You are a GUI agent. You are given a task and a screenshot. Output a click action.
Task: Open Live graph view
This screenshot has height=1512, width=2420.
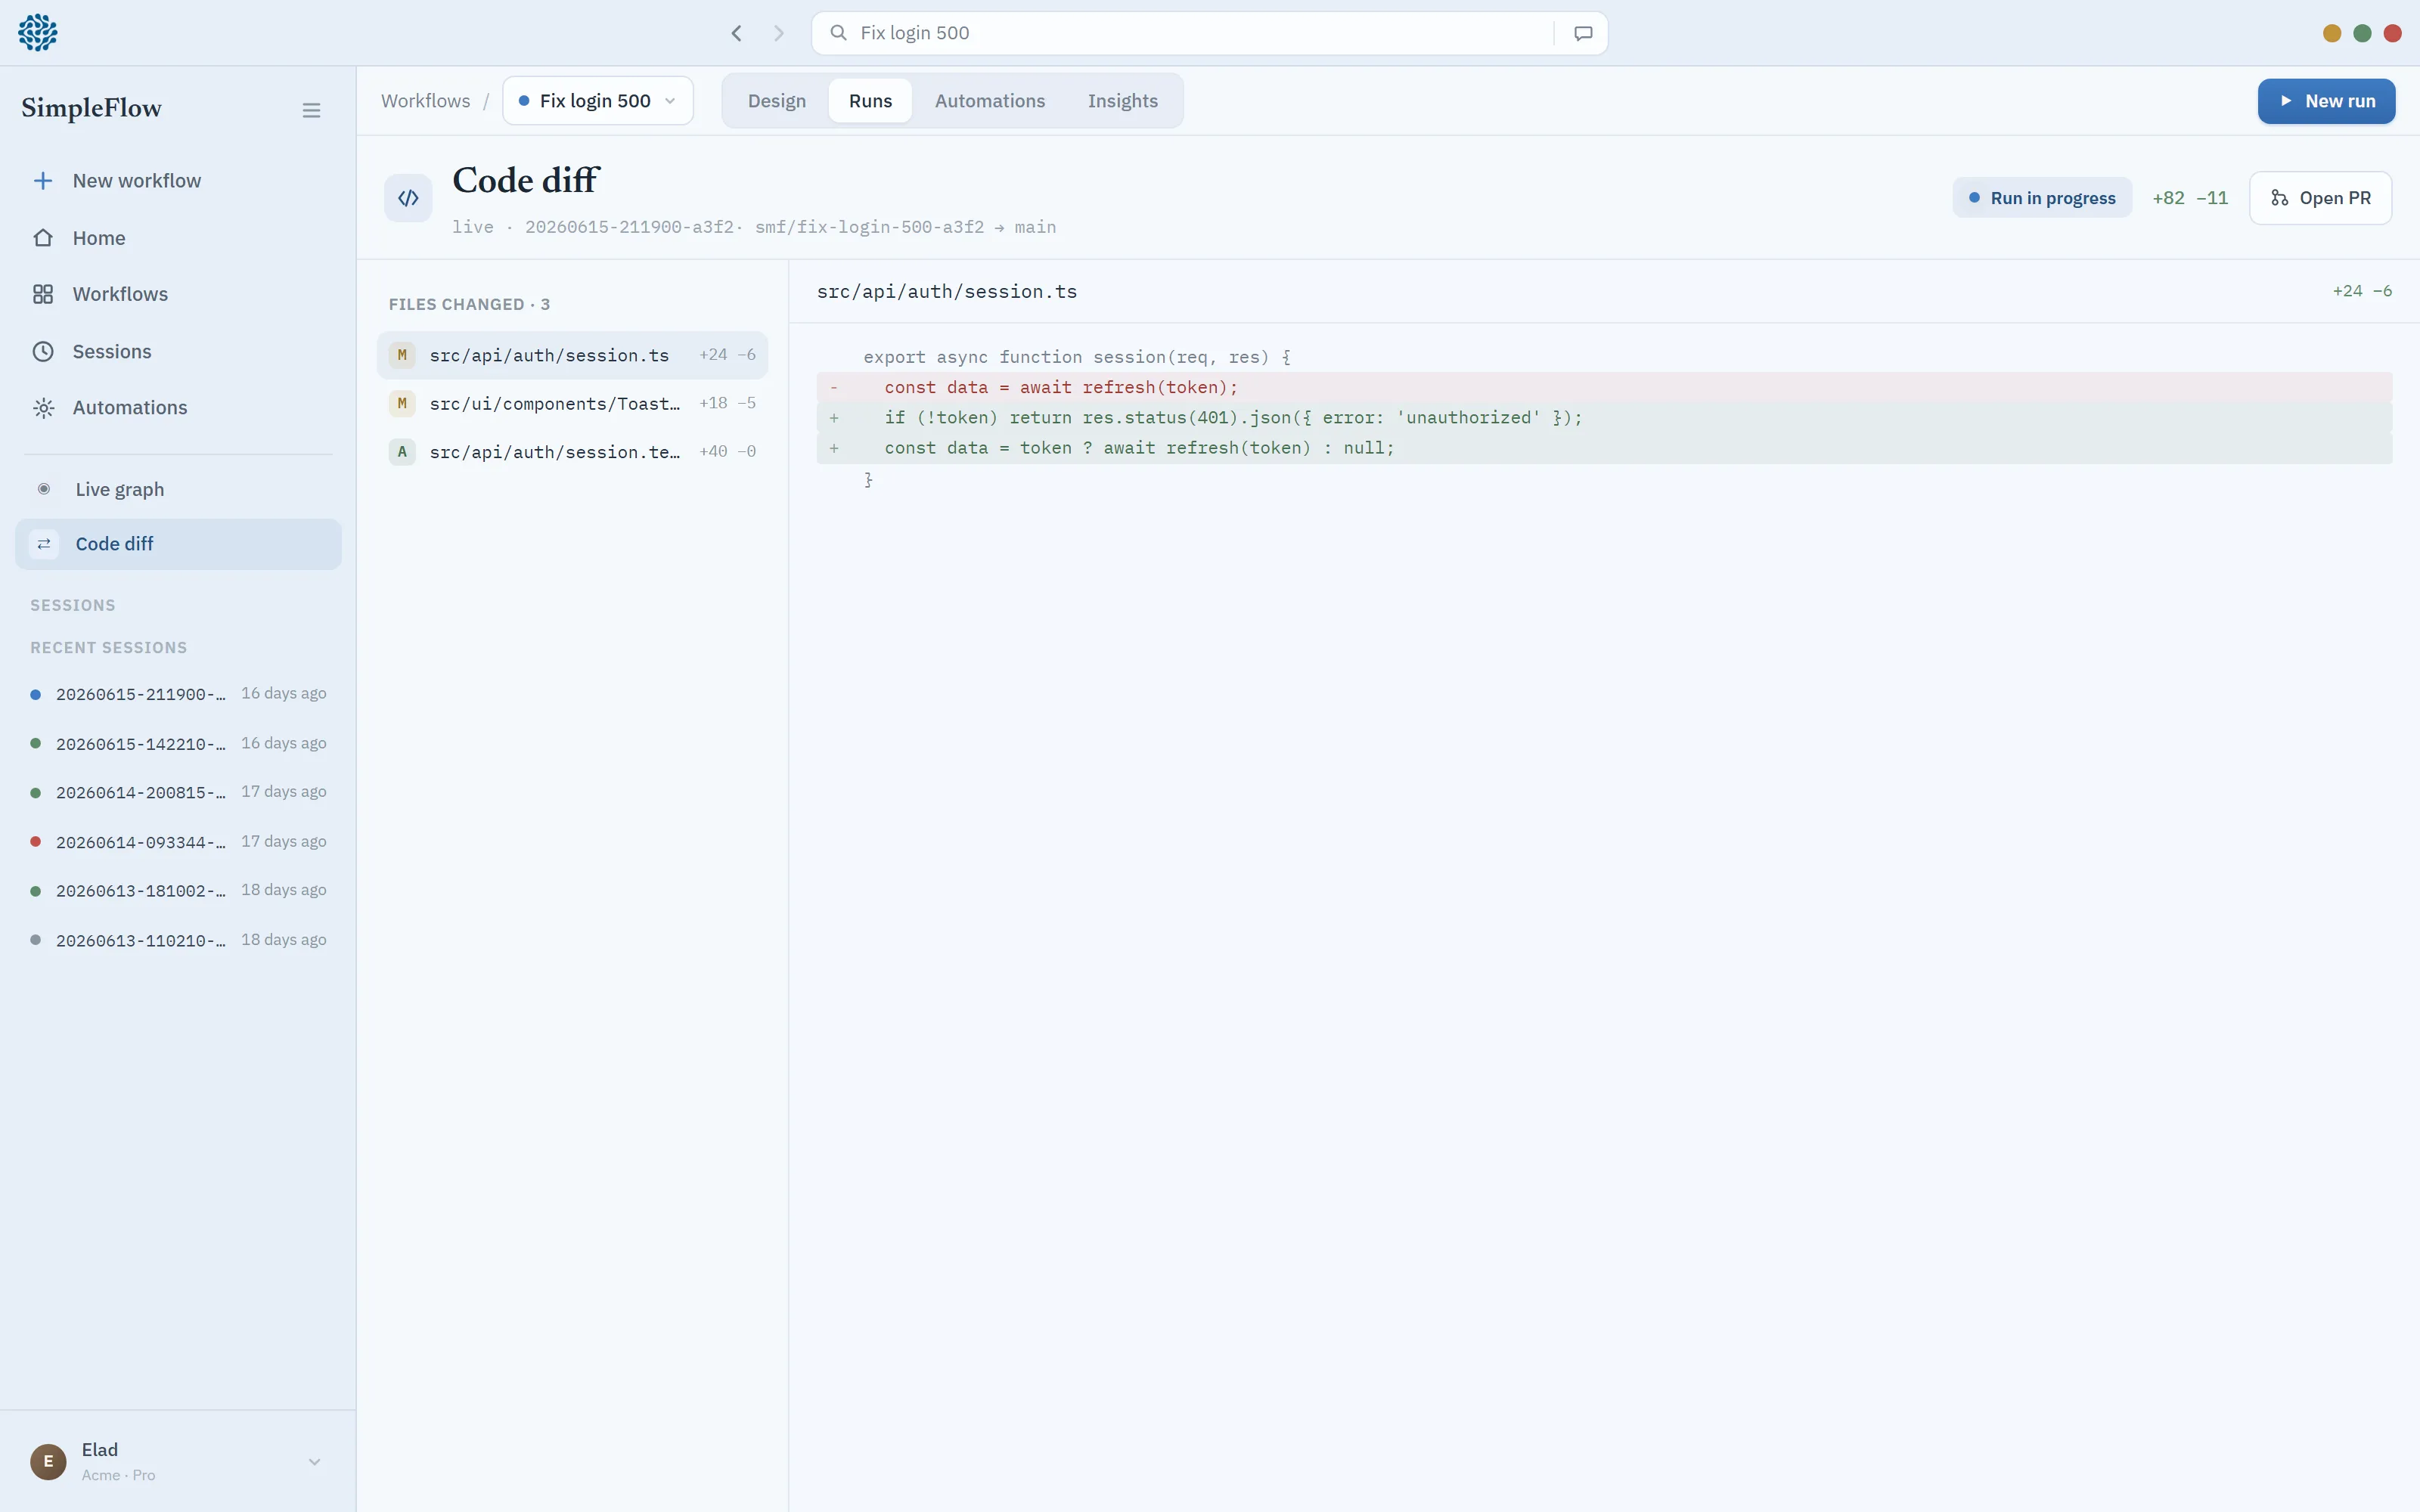[x=178, y=489]
